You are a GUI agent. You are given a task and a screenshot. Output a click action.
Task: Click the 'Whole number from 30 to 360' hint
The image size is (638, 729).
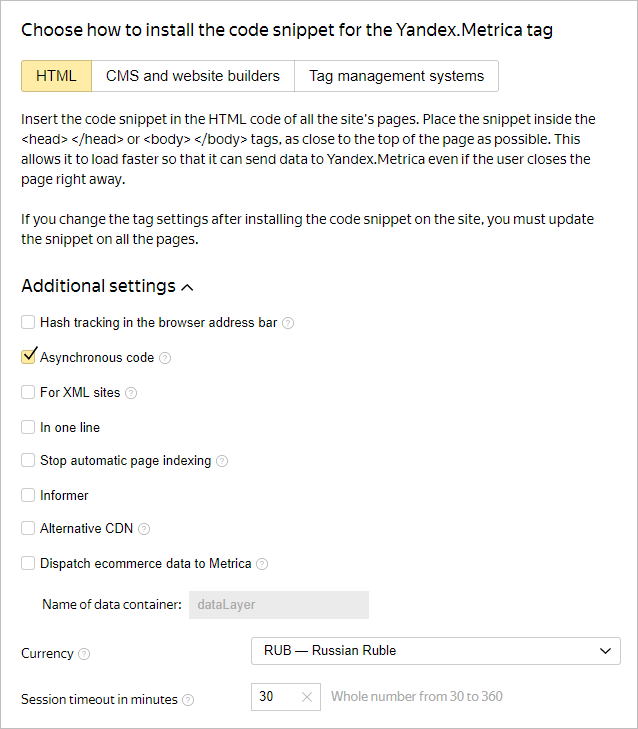tap(417, 696)
